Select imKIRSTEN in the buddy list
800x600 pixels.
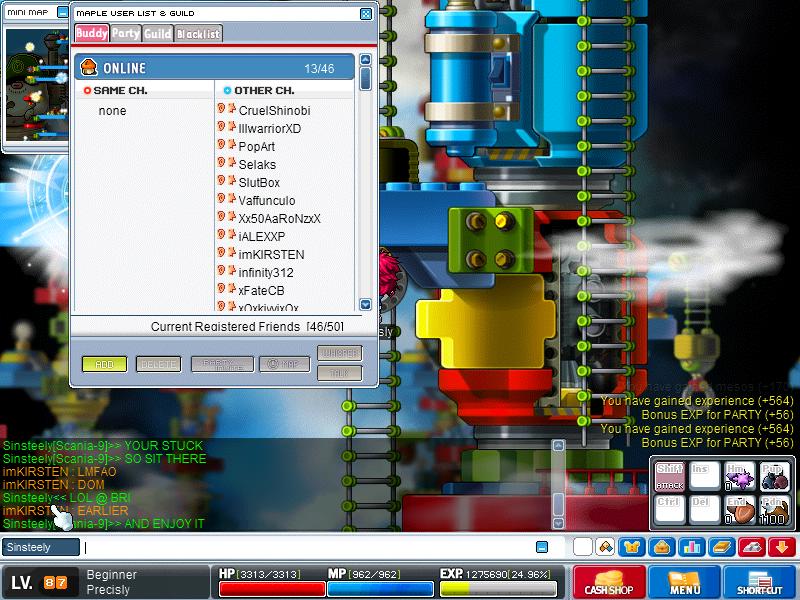(x=271, y=255)
